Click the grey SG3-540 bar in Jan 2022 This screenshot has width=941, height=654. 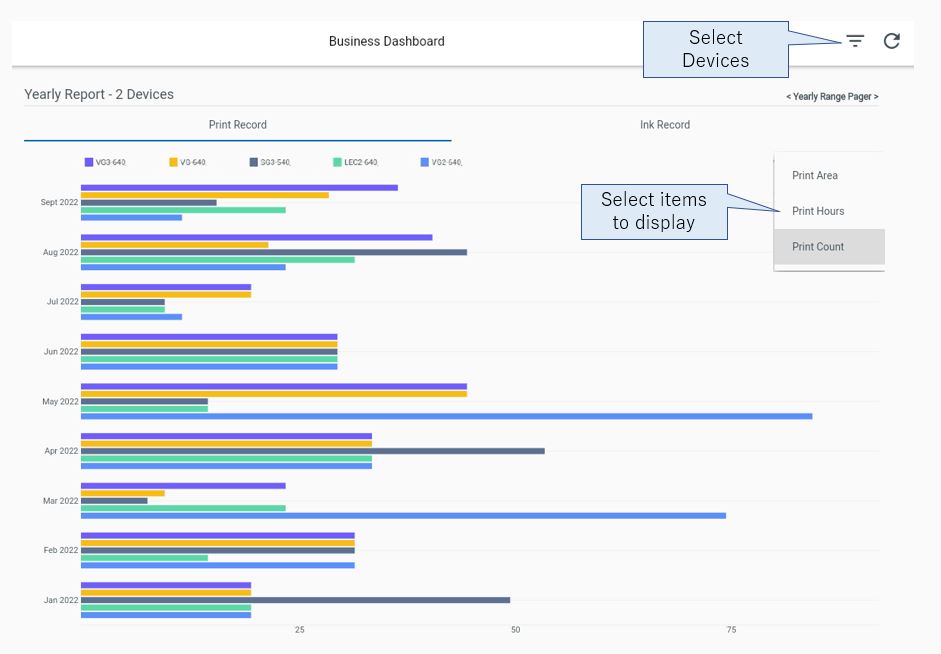point(295,600)
